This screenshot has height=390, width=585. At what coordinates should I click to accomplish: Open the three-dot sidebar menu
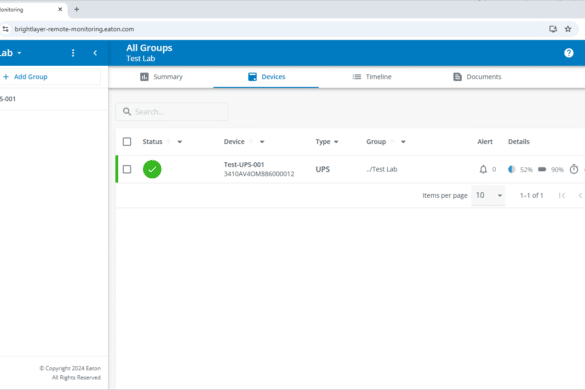pos(73,53)
